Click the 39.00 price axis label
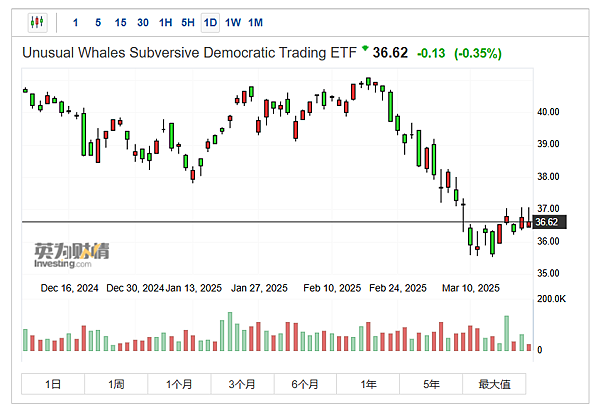 coord(548,144)
